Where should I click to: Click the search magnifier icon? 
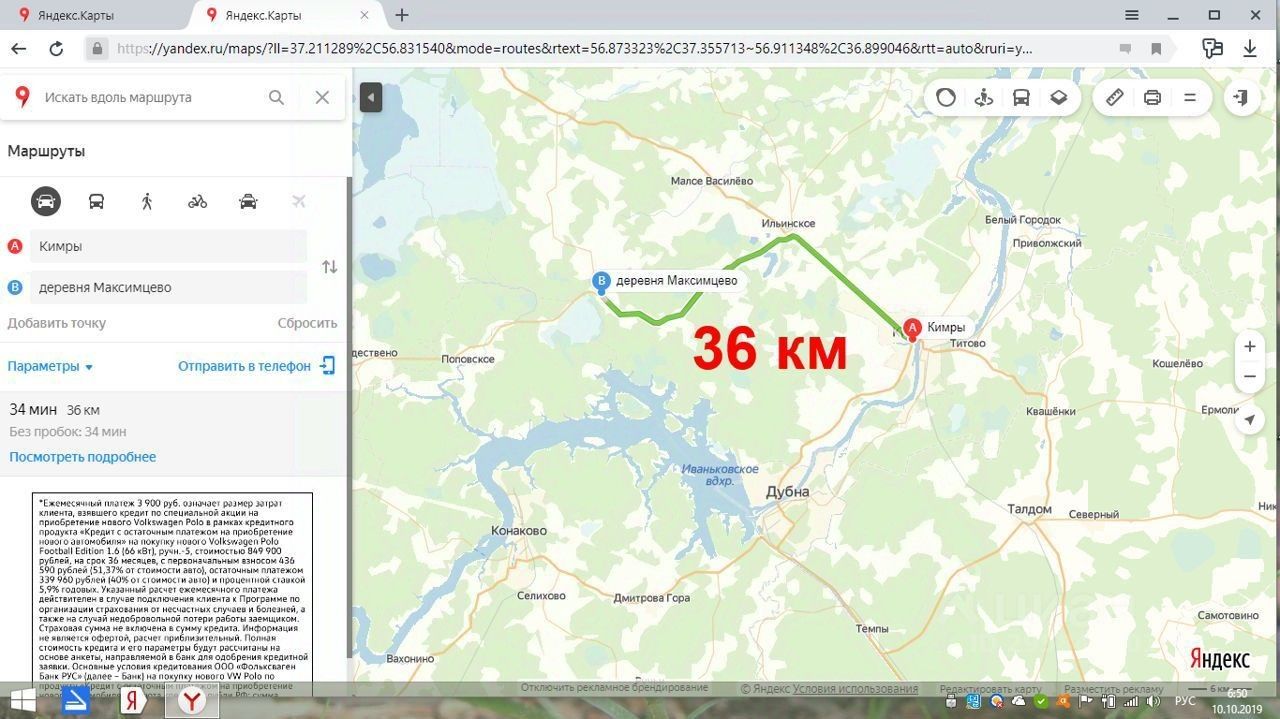click(x=276, y=97)
